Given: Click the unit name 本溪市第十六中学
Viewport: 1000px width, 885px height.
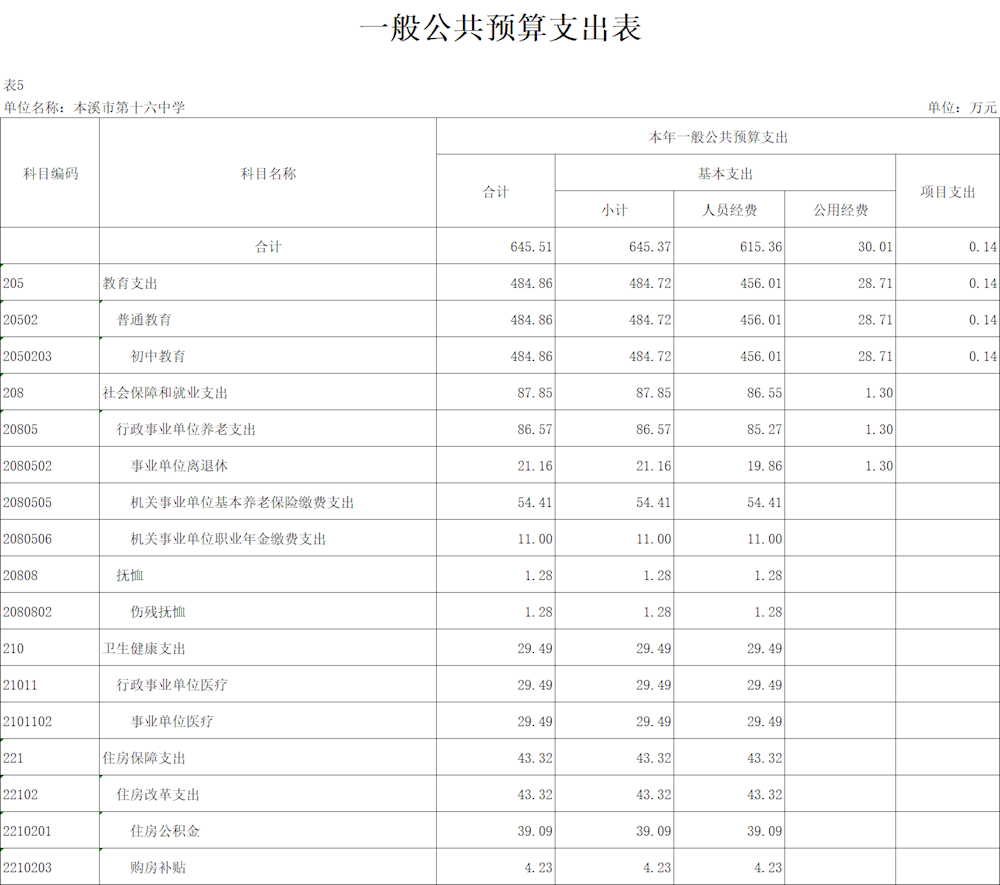Looking at the screenshot, I should [x=129, y=107].
